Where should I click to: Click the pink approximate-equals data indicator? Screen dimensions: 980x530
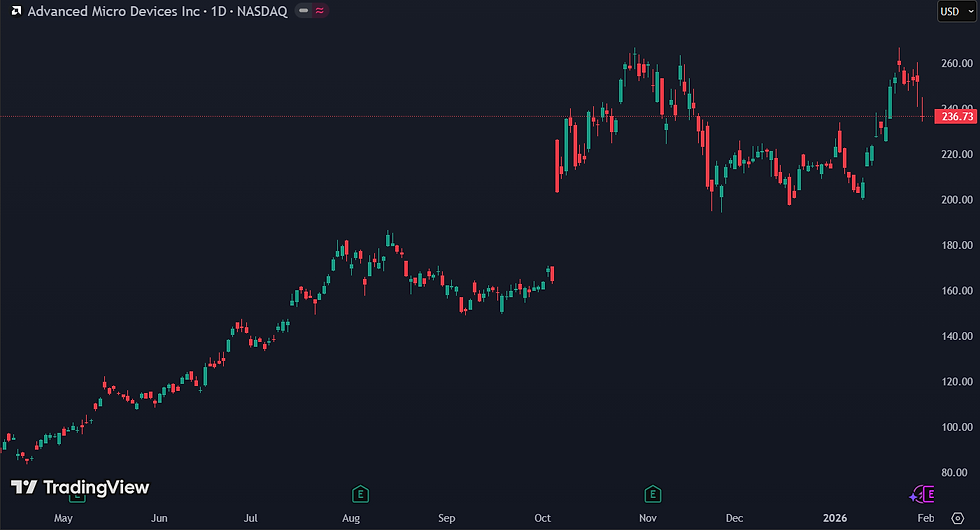(x=320, y=11)
